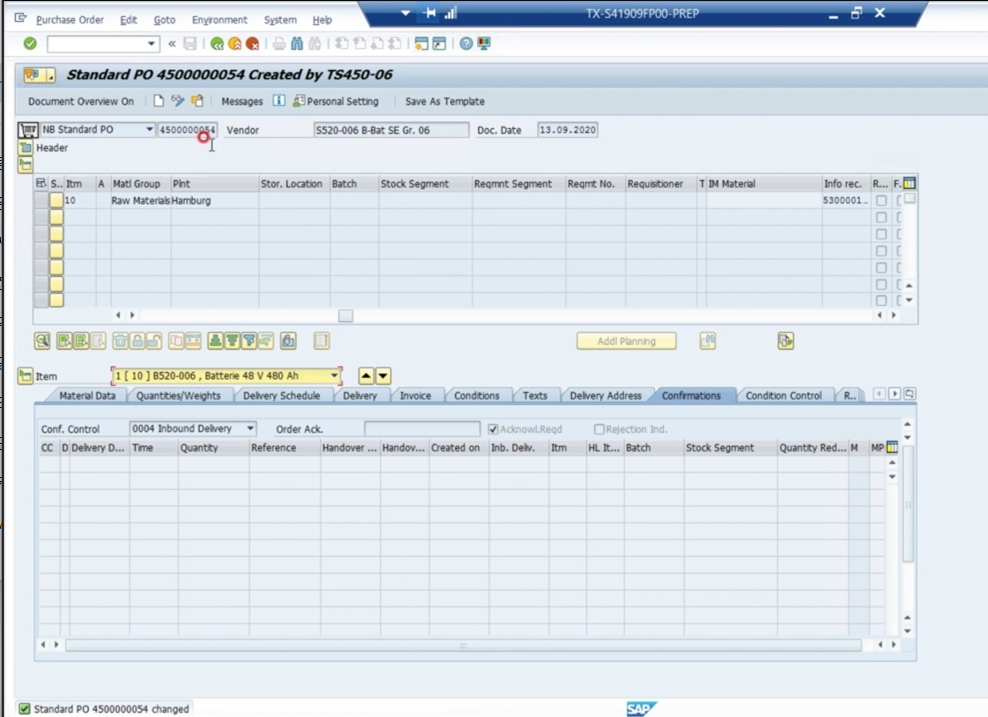988x717 pixels.
Task: Click the sort ascending icon below item table
Action: (215, 341)
